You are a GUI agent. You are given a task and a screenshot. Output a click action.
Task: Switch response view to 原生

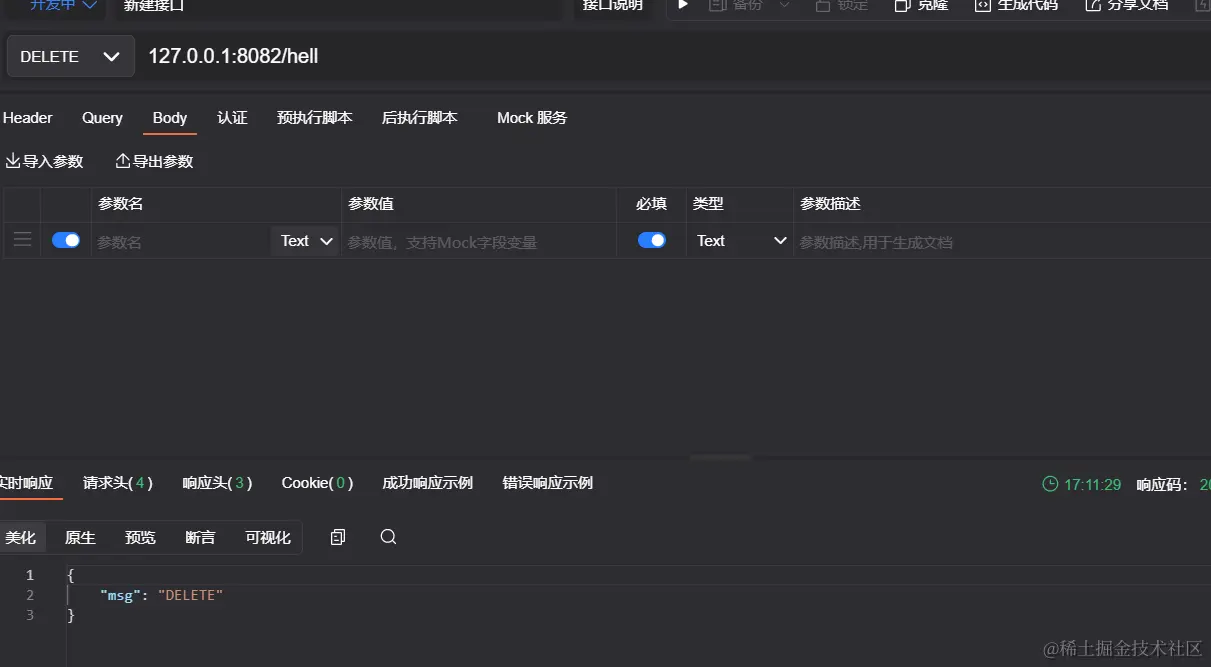80,538
